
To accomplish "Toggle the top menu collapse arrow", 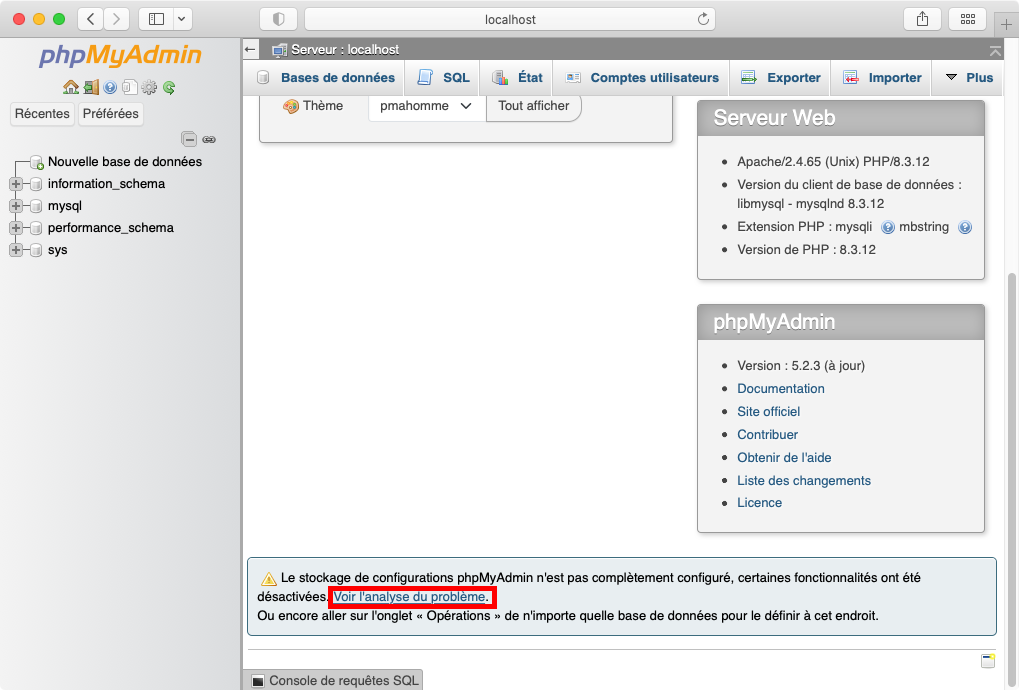I will [x=995, y=50].
